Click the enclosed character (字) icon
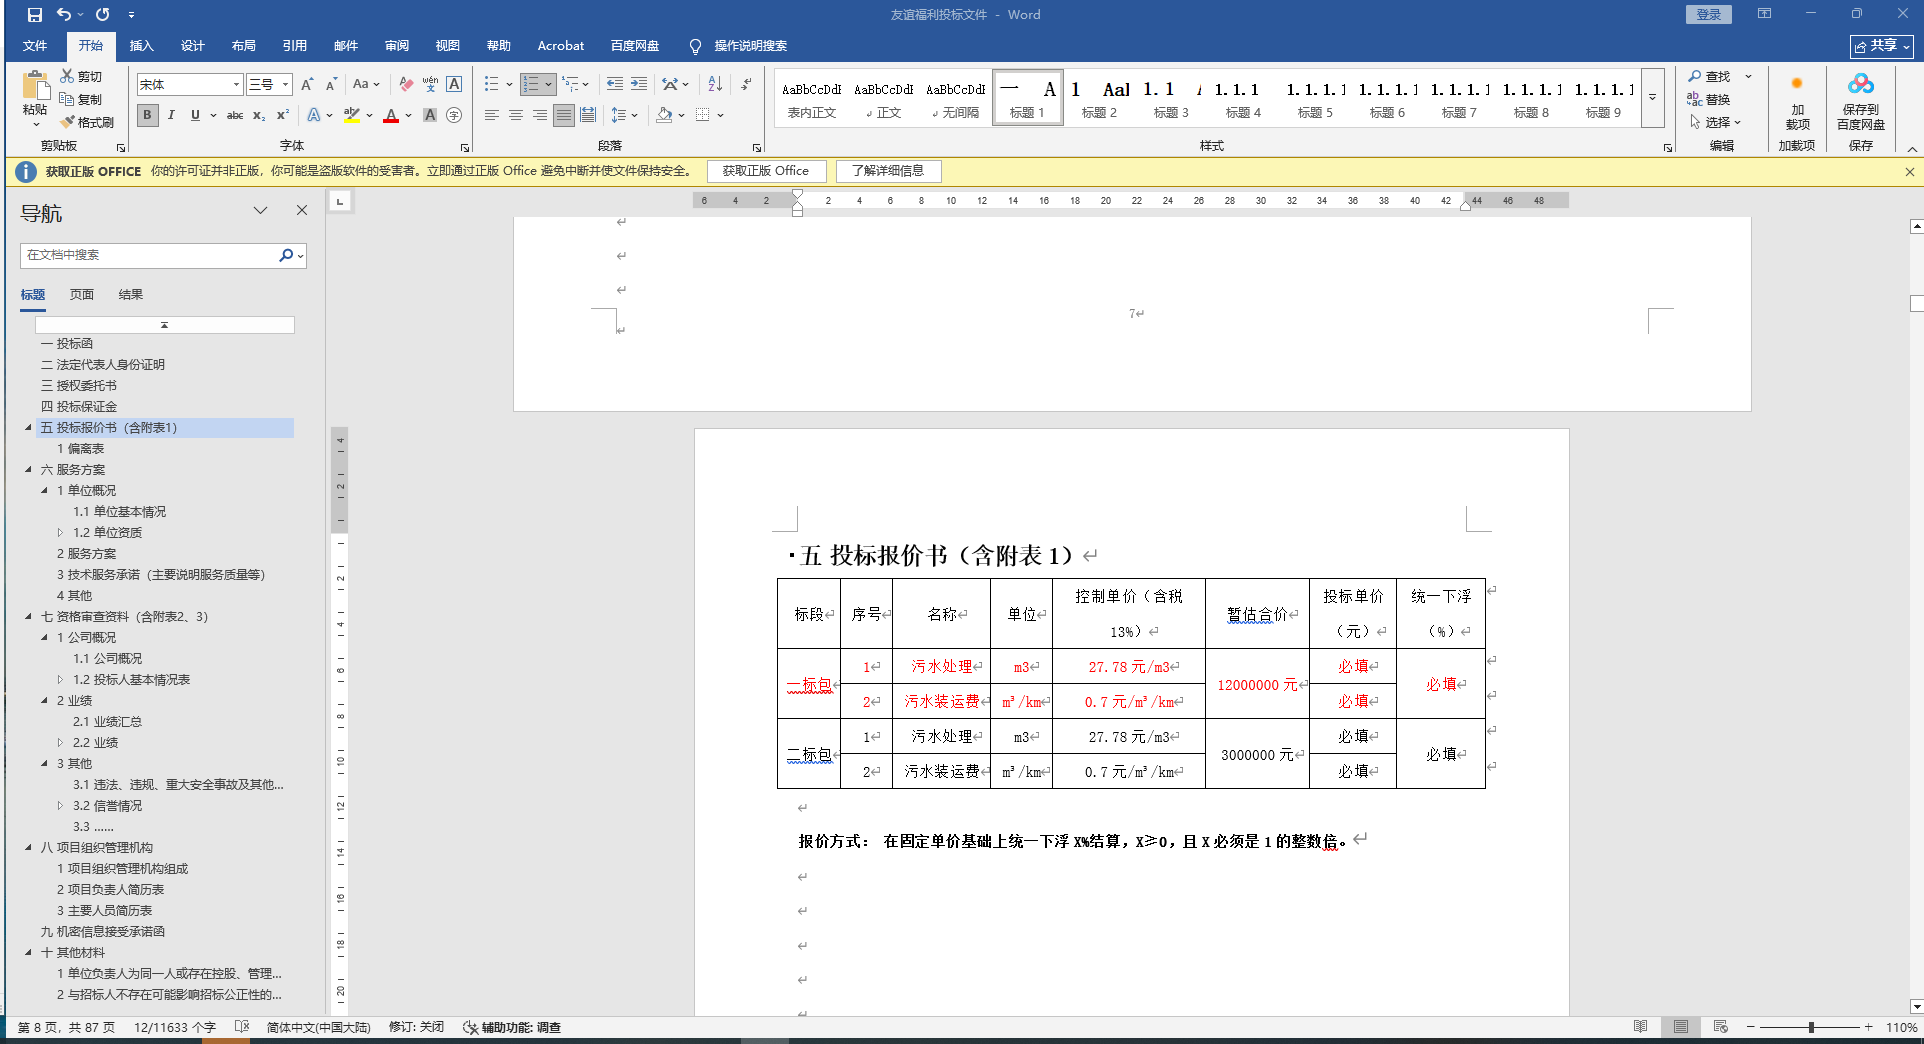The image size is (1924, 1044). [454, 115]
